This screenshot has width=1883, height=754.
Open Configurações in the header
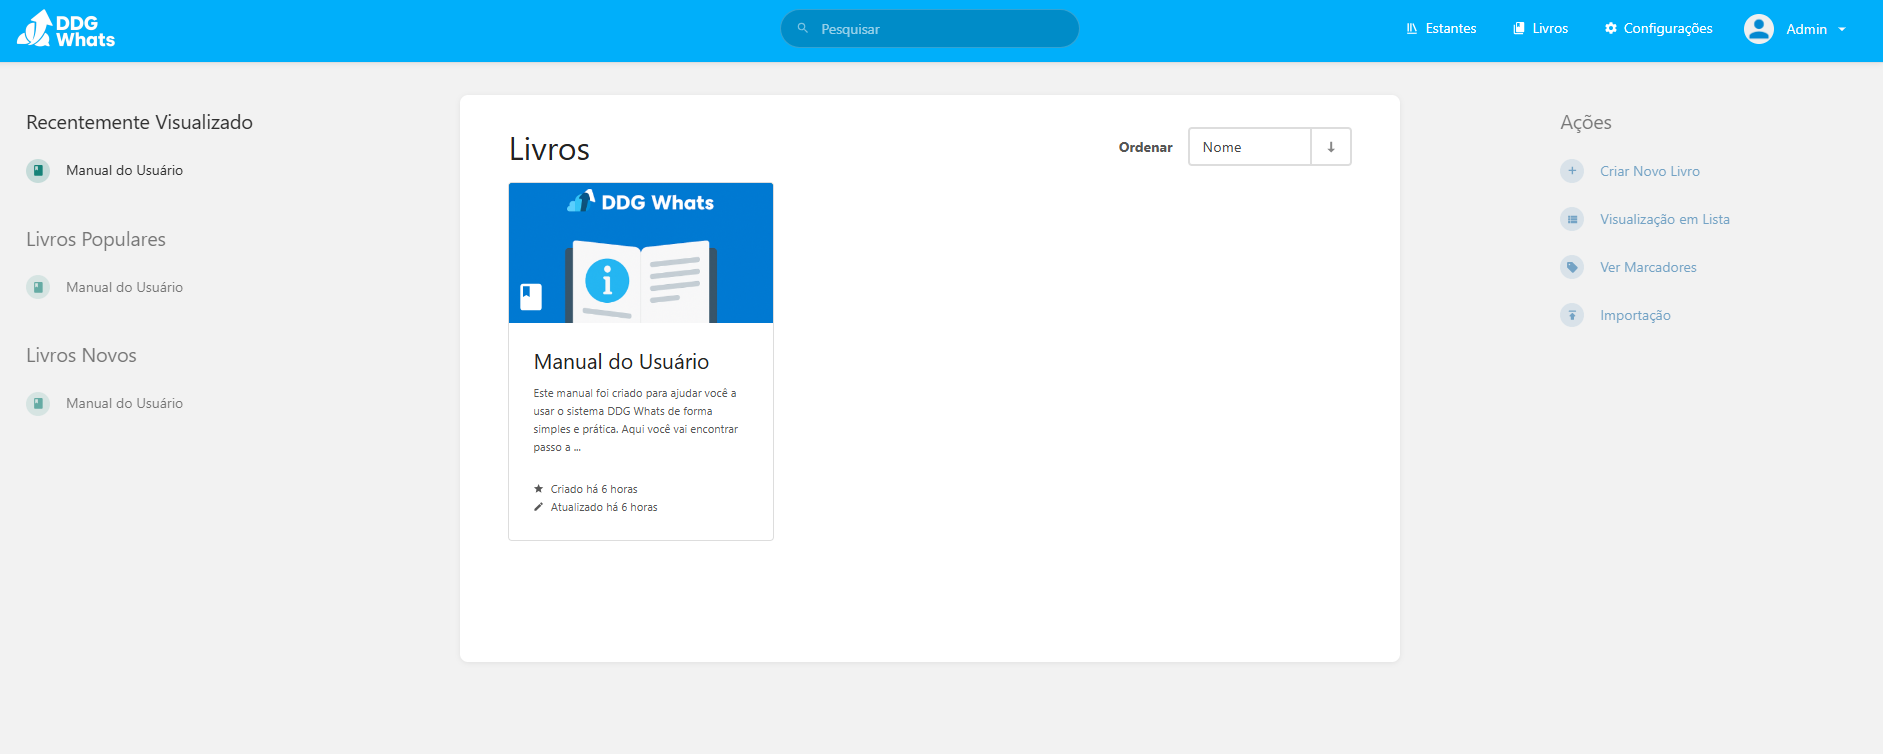[x=1658, y=29]
